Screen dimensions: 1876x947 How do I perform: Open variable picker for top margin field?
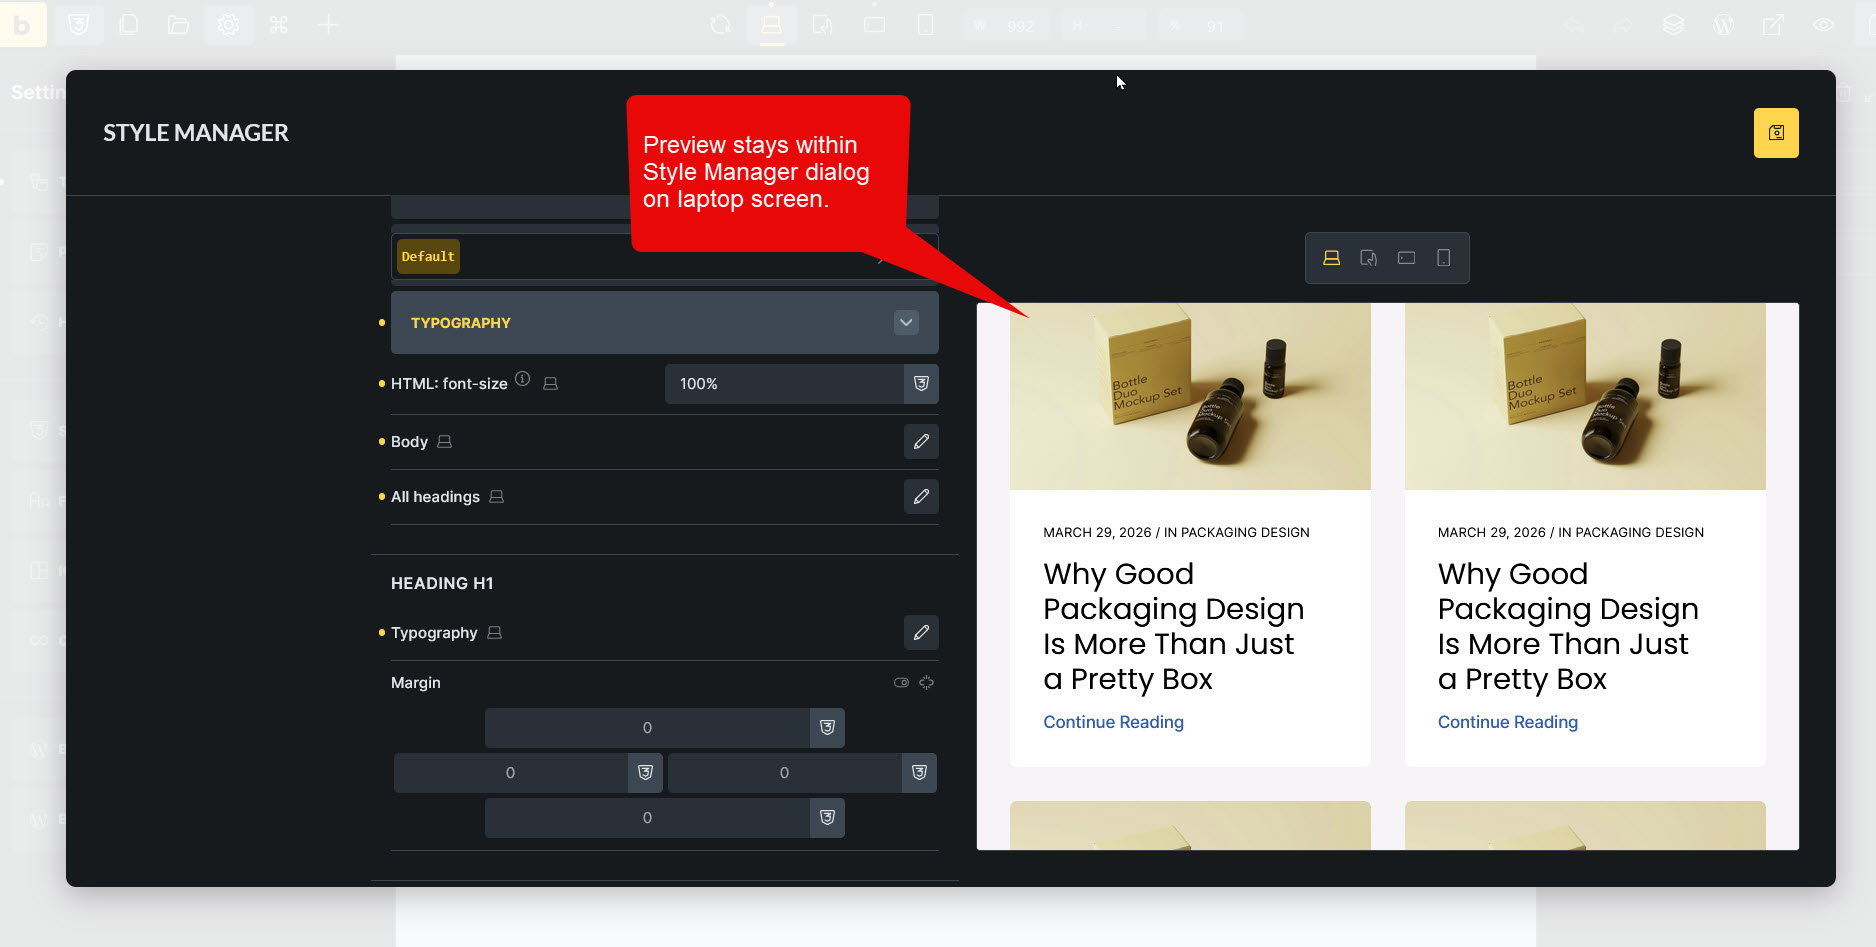827,728
